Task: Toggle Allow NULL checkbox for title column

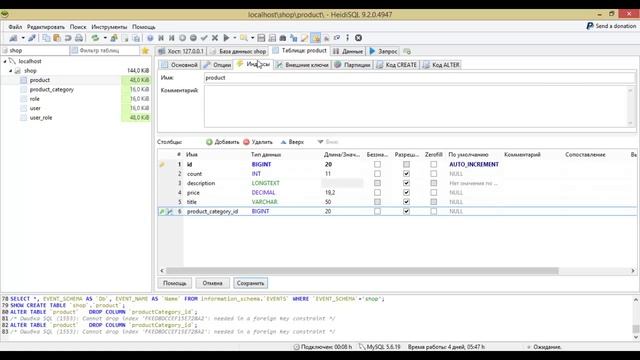Action: coord(406,202)
